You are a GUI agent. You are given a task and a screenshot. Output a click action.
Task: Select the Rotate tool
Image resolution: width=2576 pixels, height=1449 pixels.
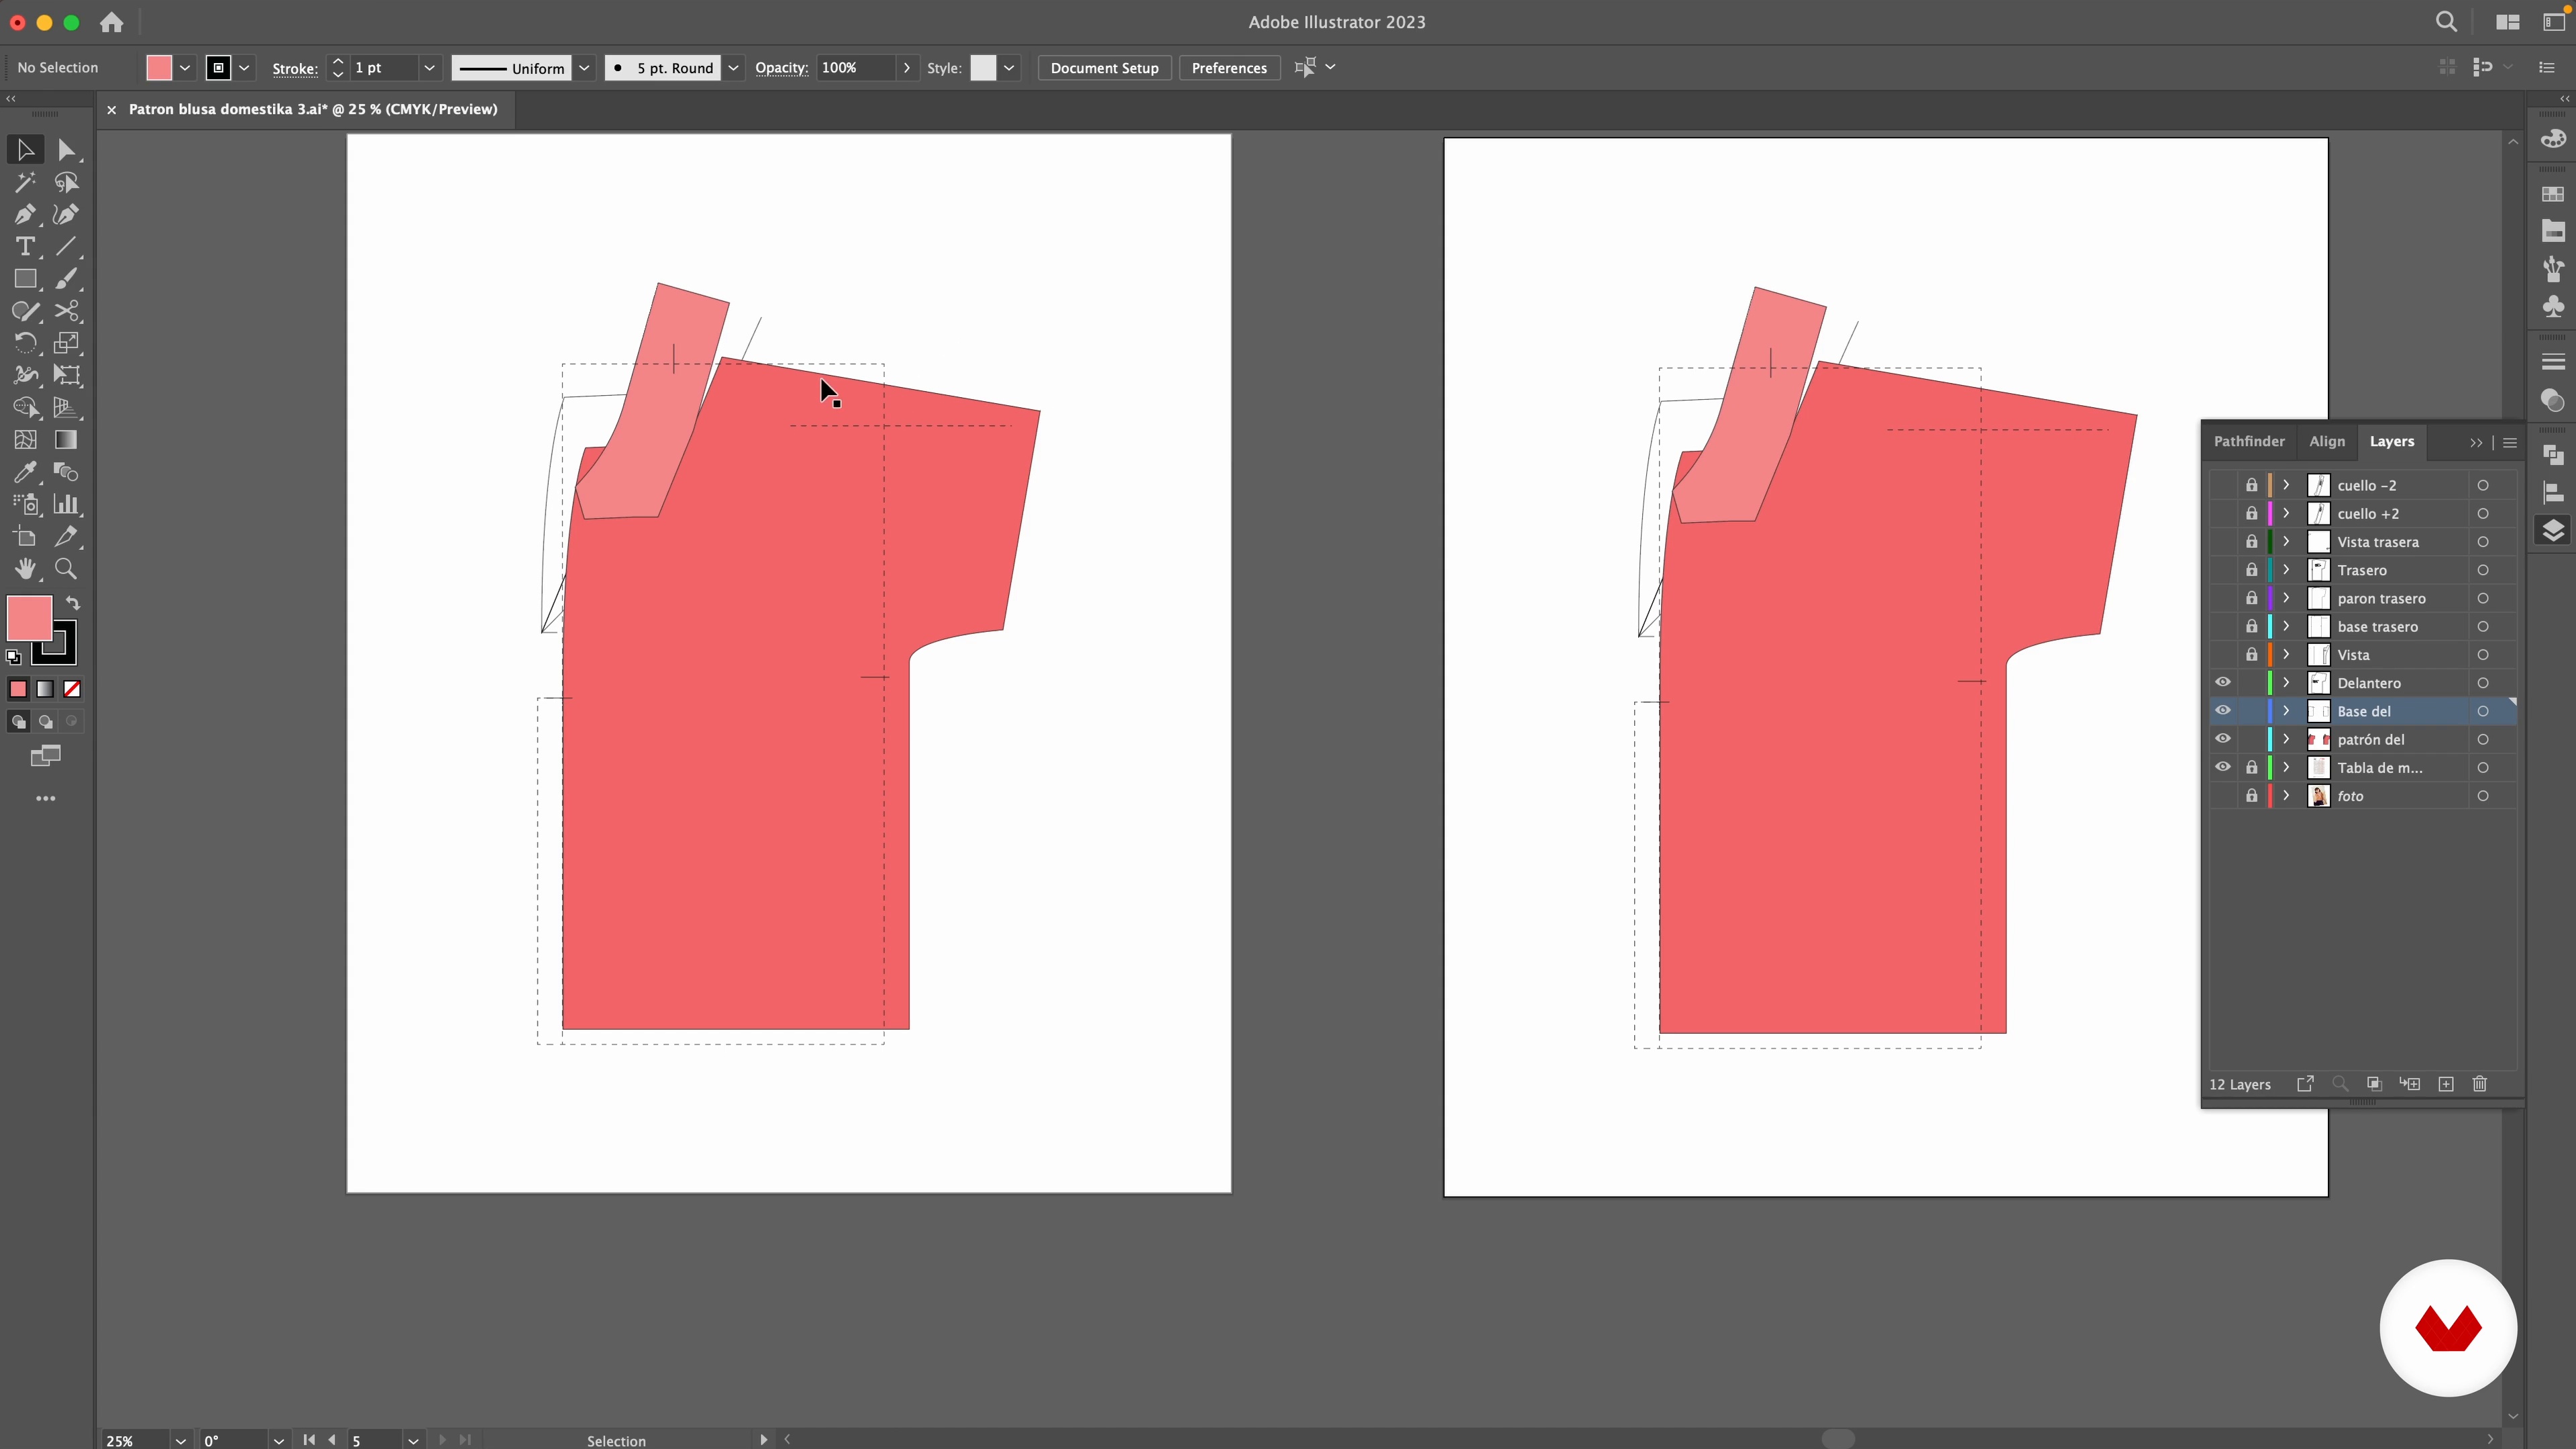25,343
